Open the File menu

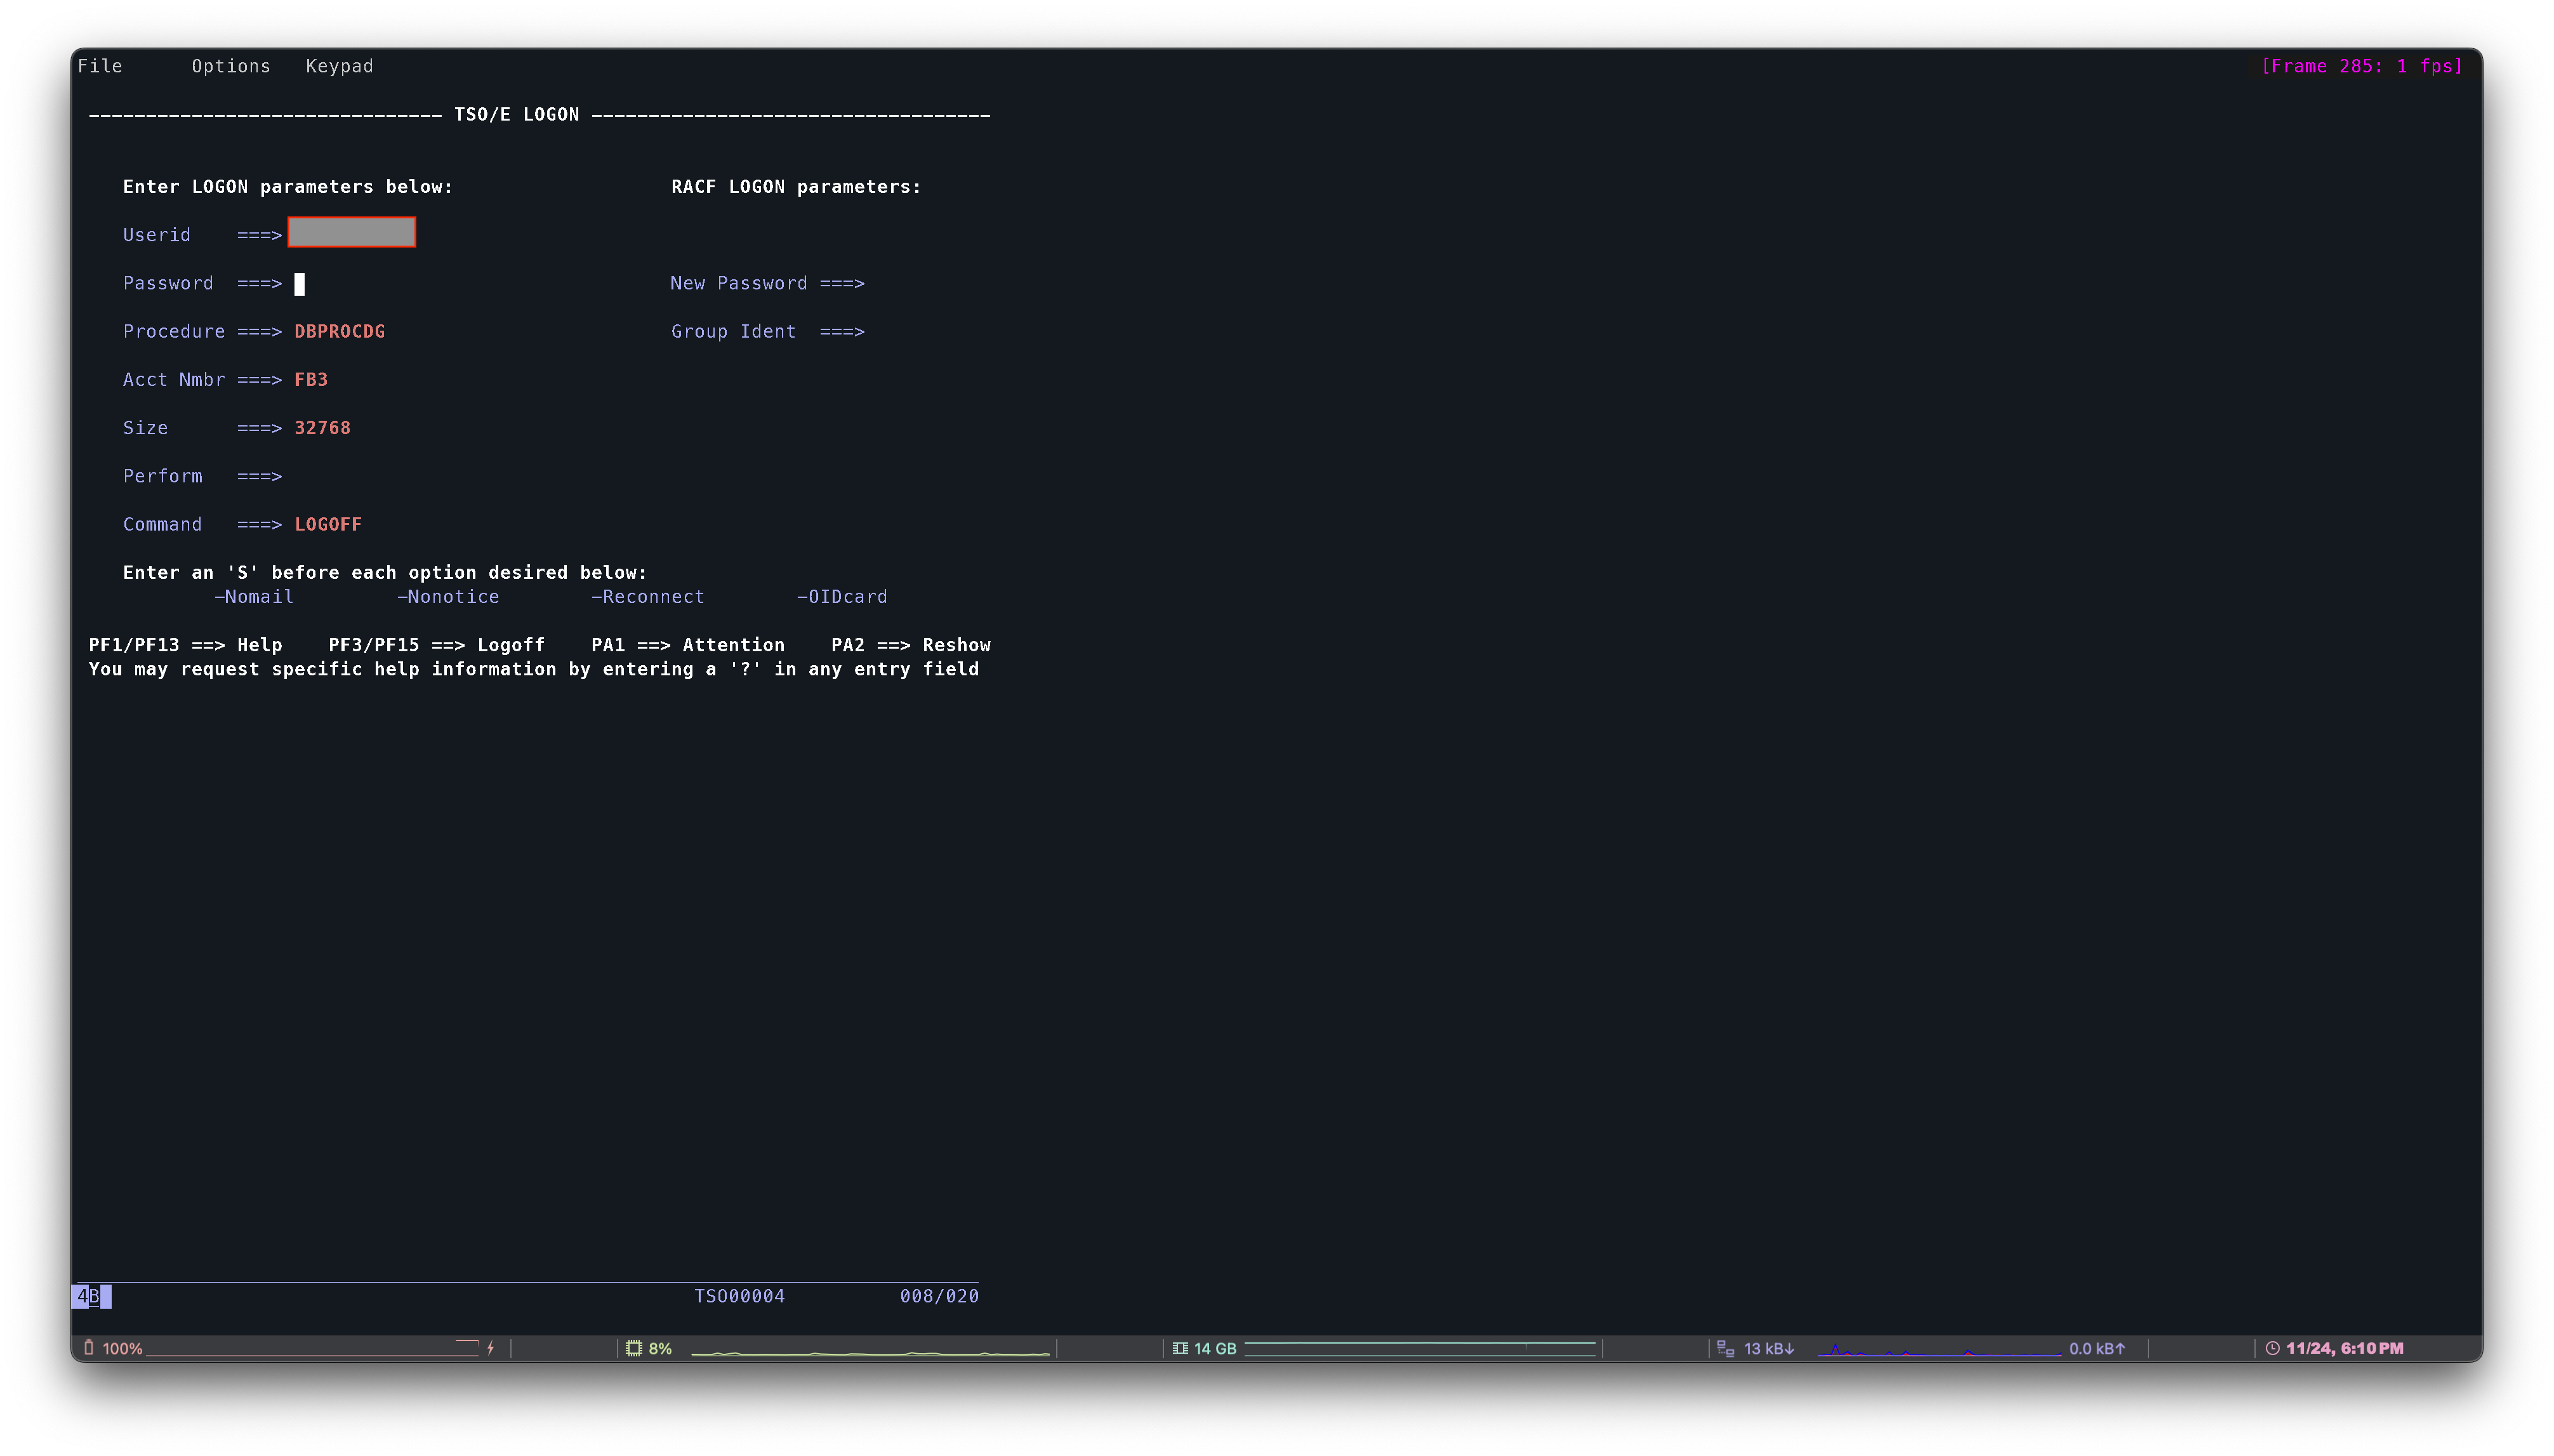[100, 66]
